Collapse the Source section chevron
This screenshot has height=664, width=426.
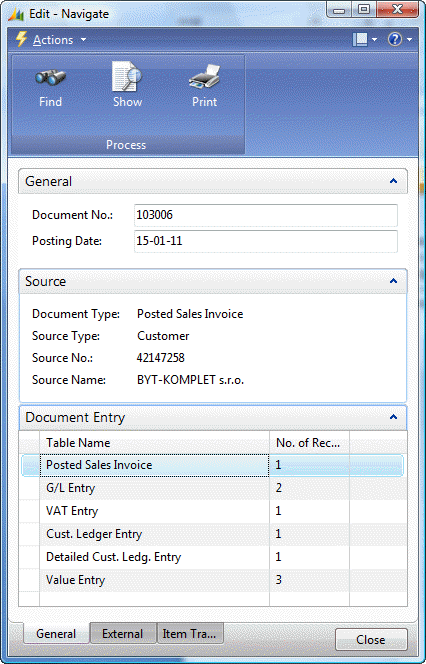pos(393,281)
